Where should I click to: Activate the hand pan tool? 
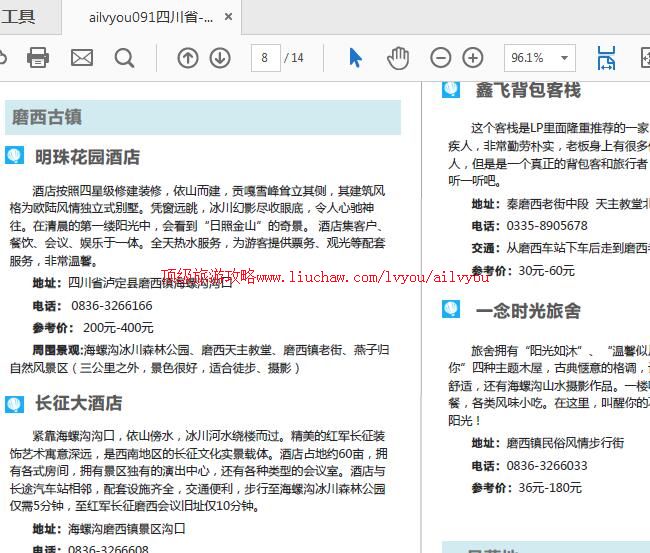coord(398,58)
